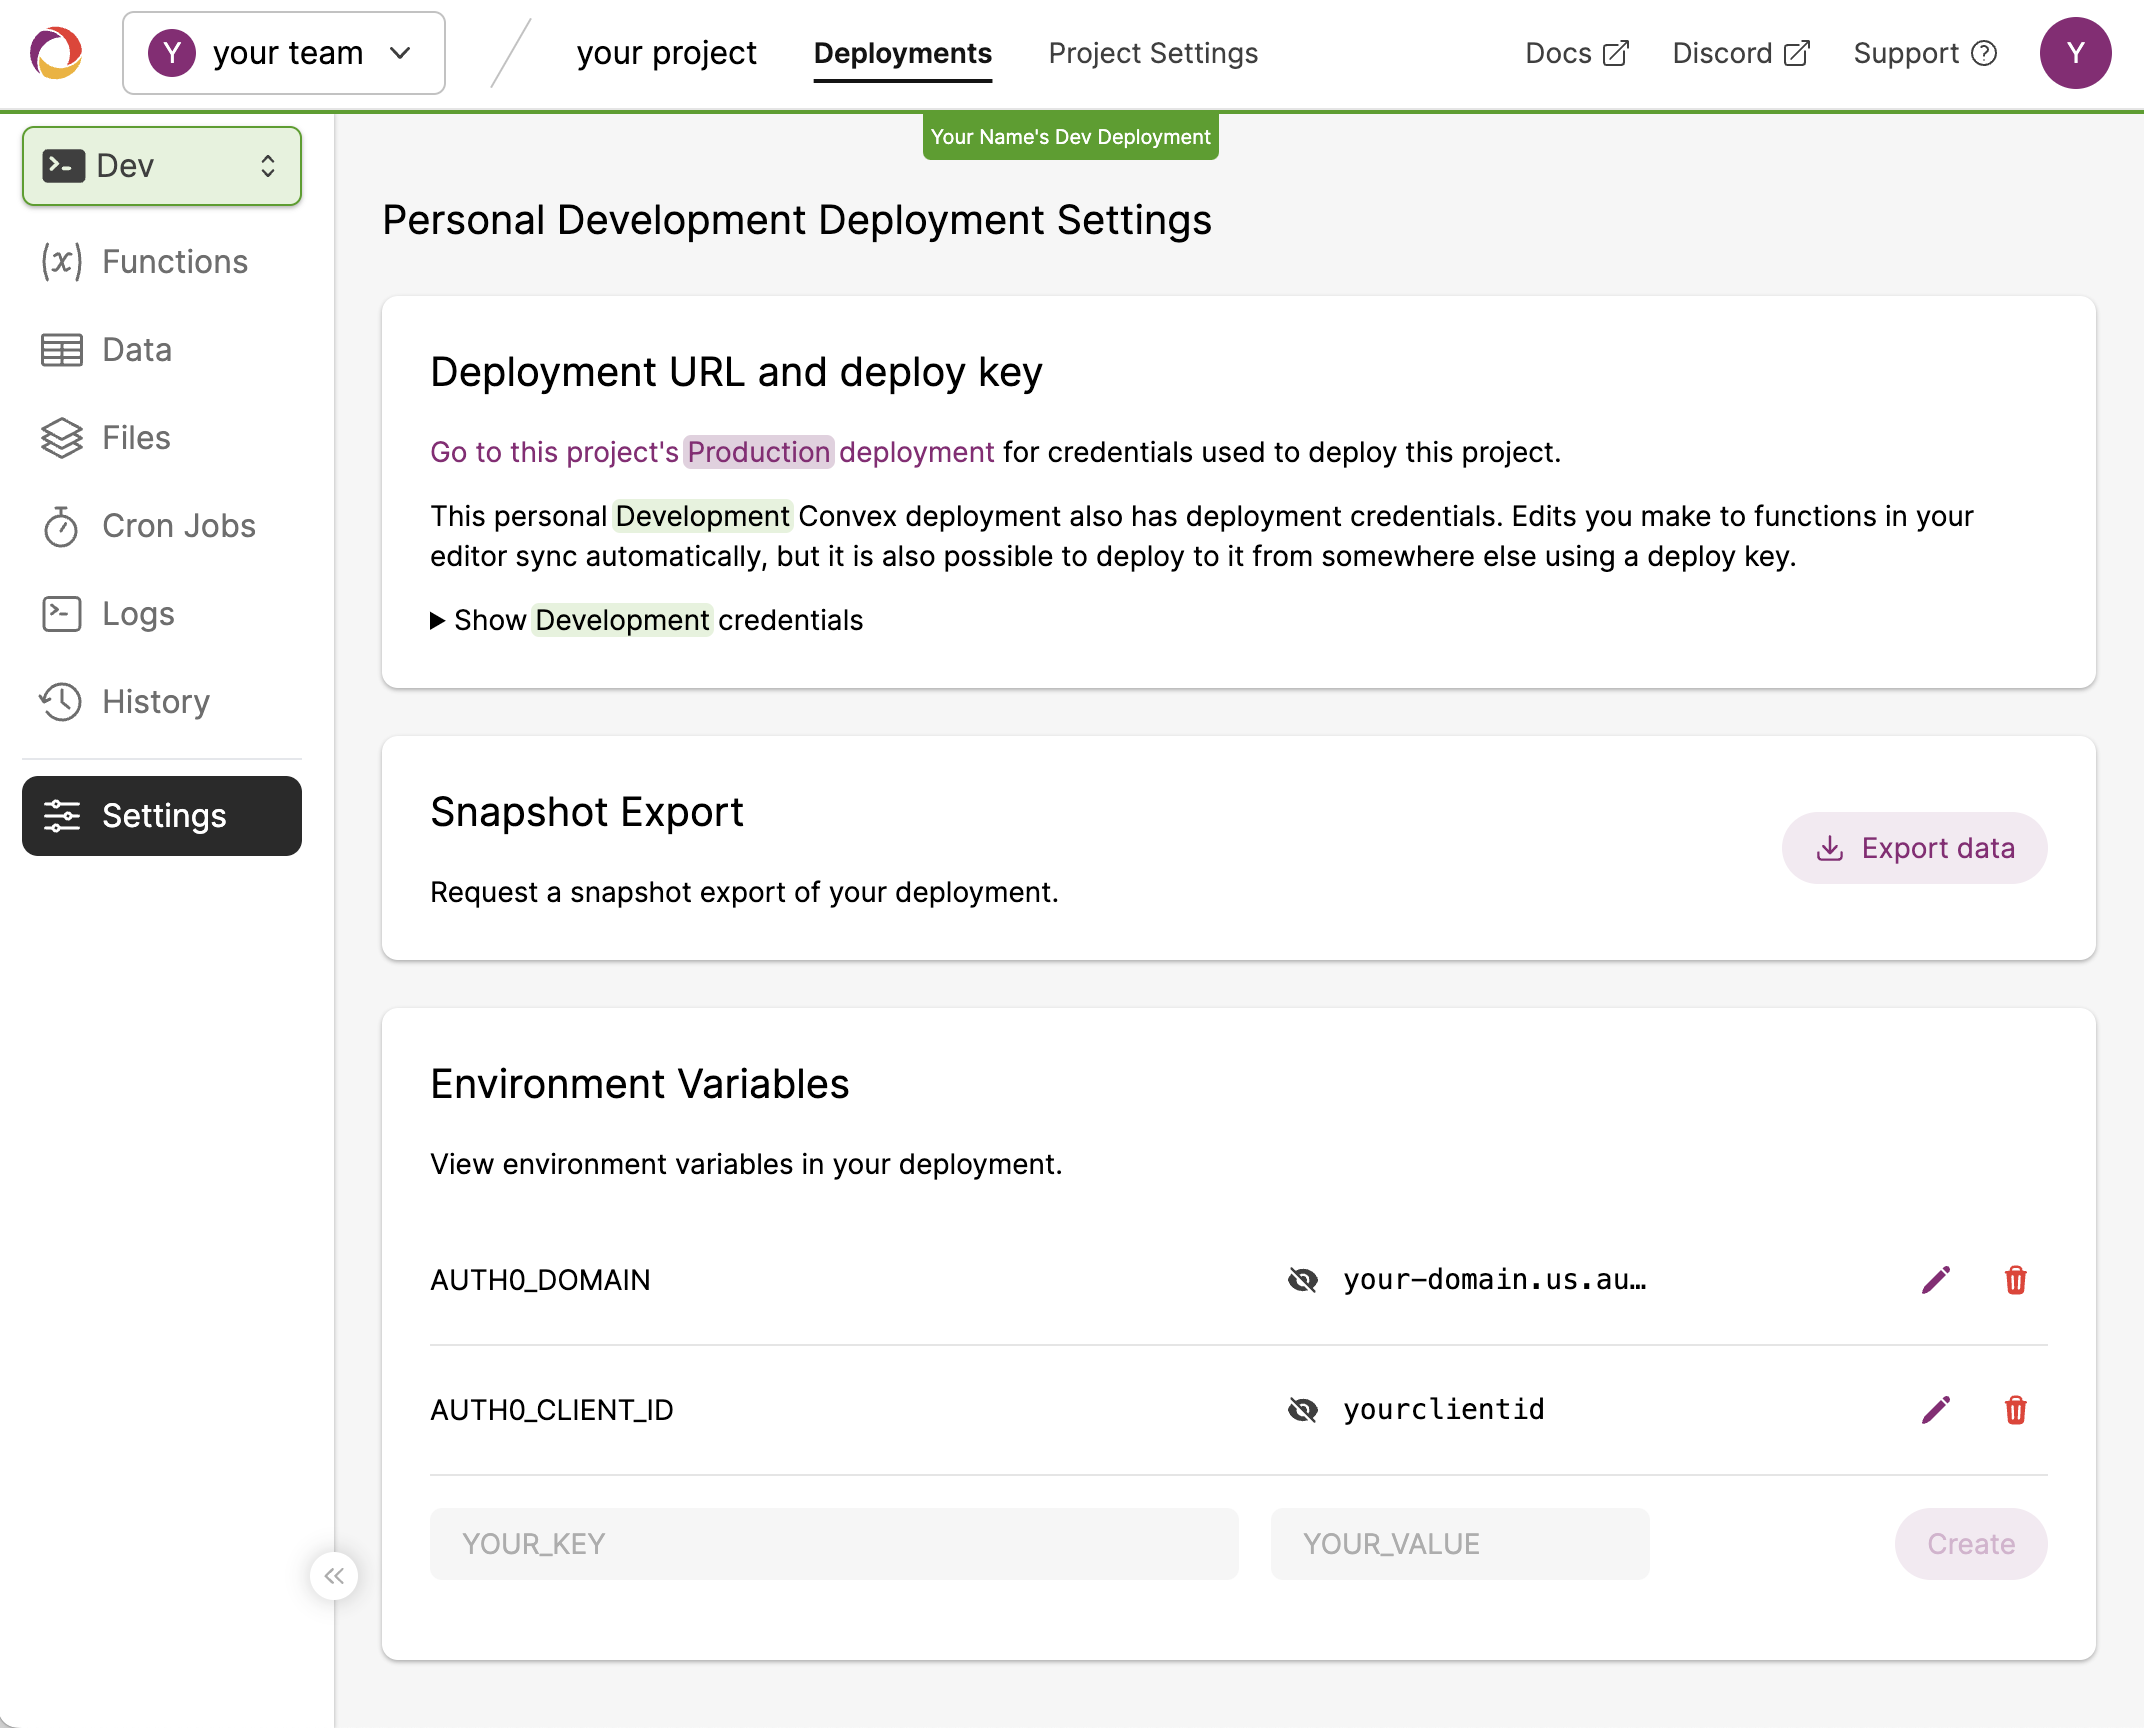The width and height of the screenshot is (2144, 1728).
Task: Click the Your Name's Dev Deployment badge
Action: (1070, 137)
